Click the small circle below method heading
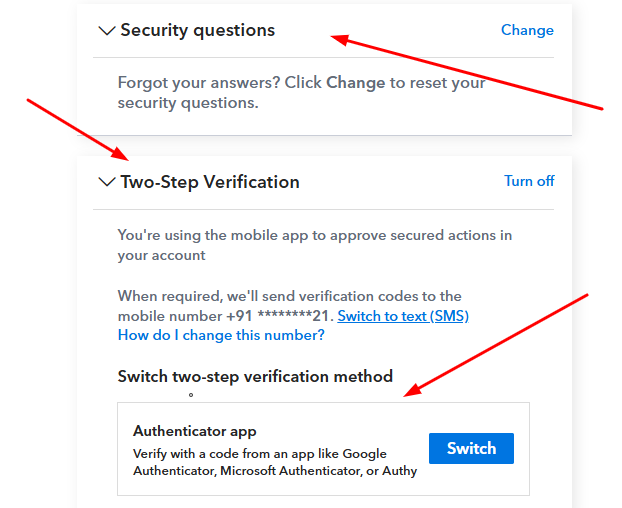This screenshot has width=622, height=508. [191, 395]
